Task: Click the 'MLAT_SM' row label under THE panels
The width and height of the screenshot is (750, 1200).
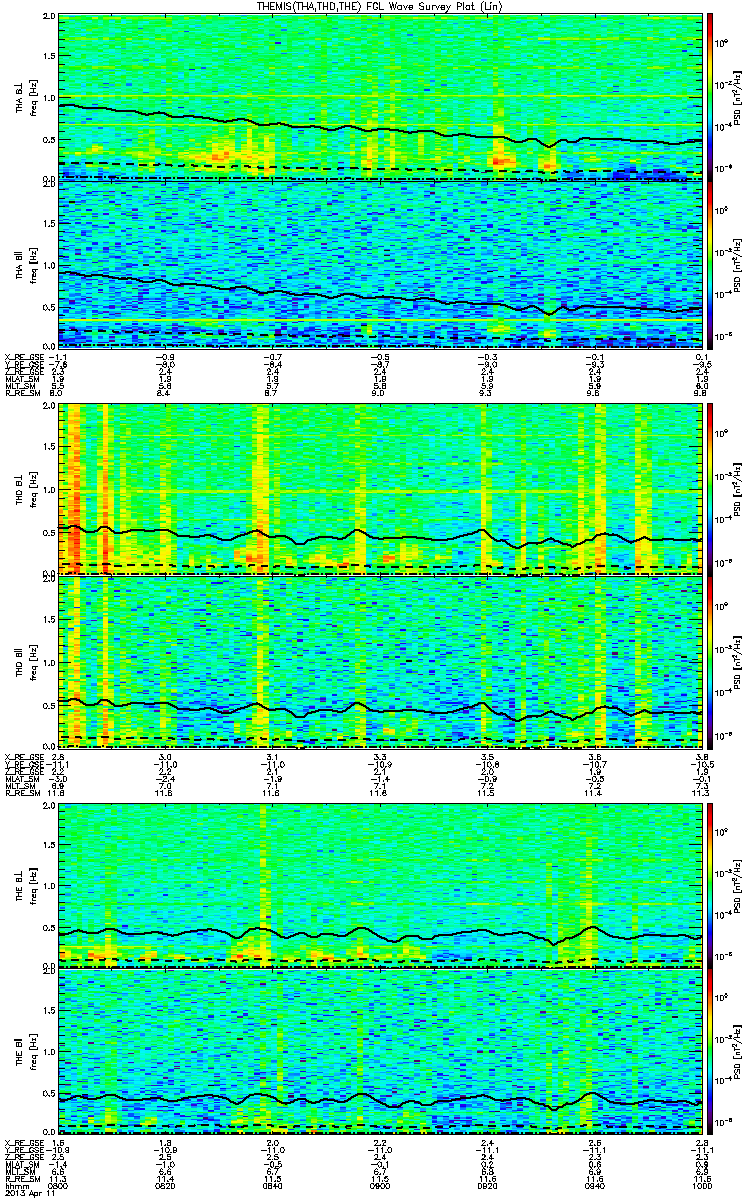Action: [x=21, y=1166]
